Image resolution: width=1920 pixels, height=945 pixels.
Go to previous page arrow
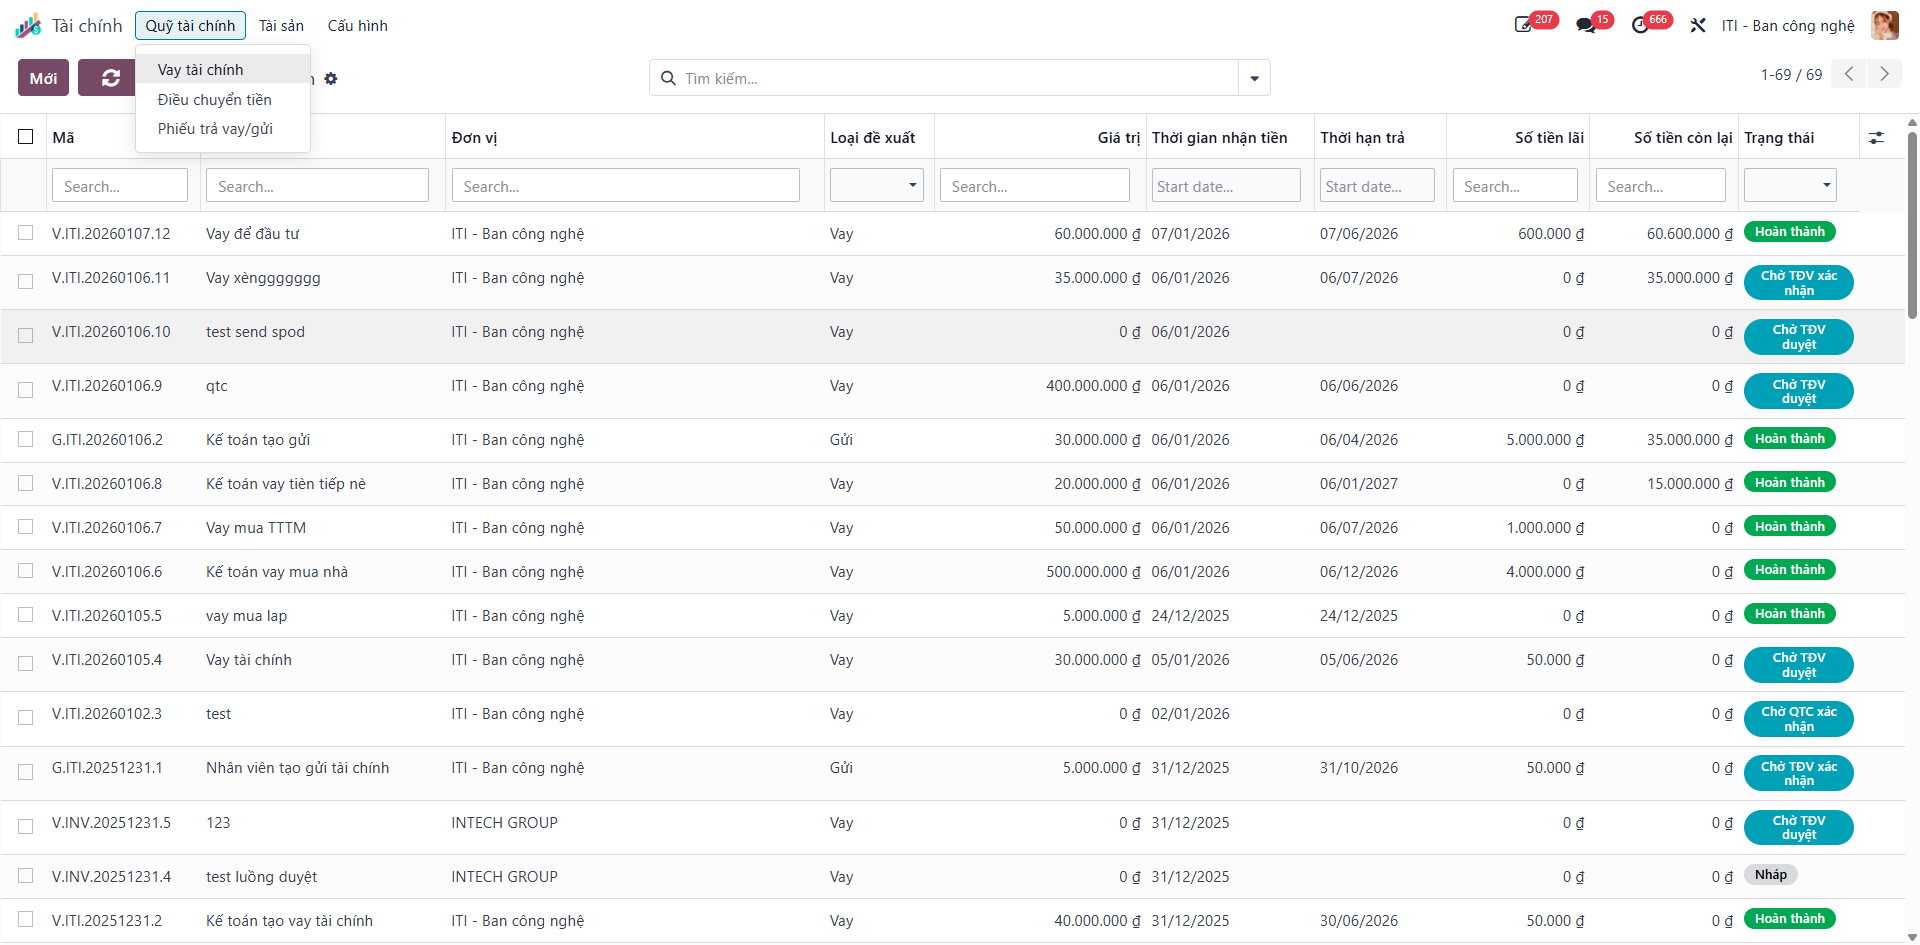click(x=1849, y=74)
